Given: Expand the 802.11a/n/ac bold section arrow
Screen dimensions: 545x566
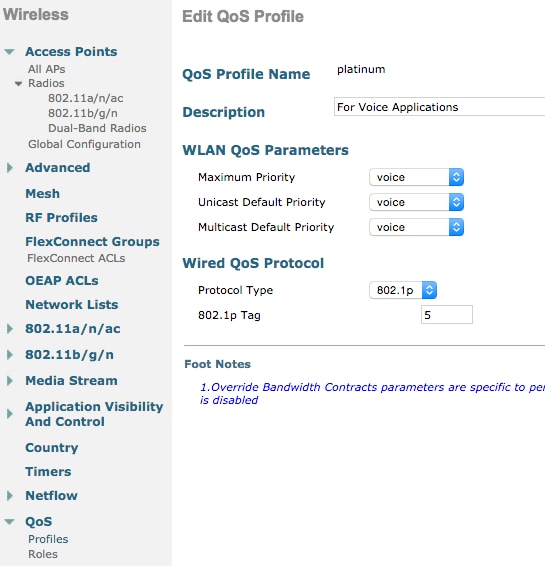Looking at the screenshot, I should pyautogui.click(x=10, y=329).
